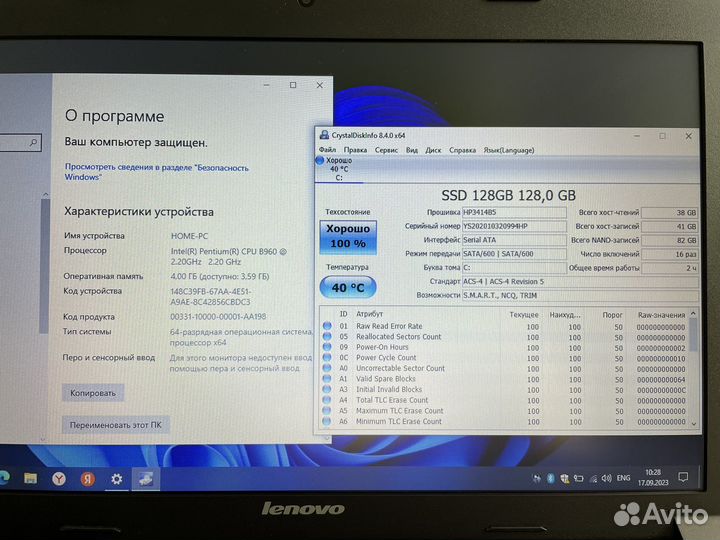Open the Вид menu

(x=412, y=150)
